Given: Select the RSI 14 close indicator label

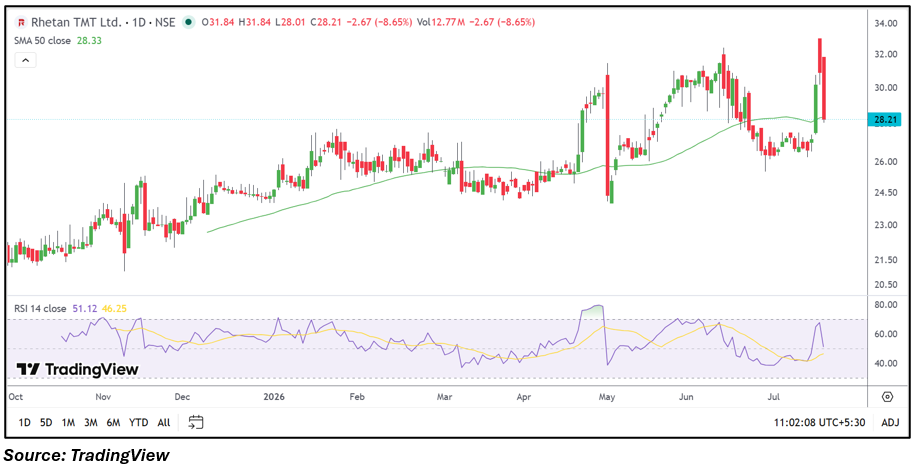Looking at the screenshot, I should (41, 308).
